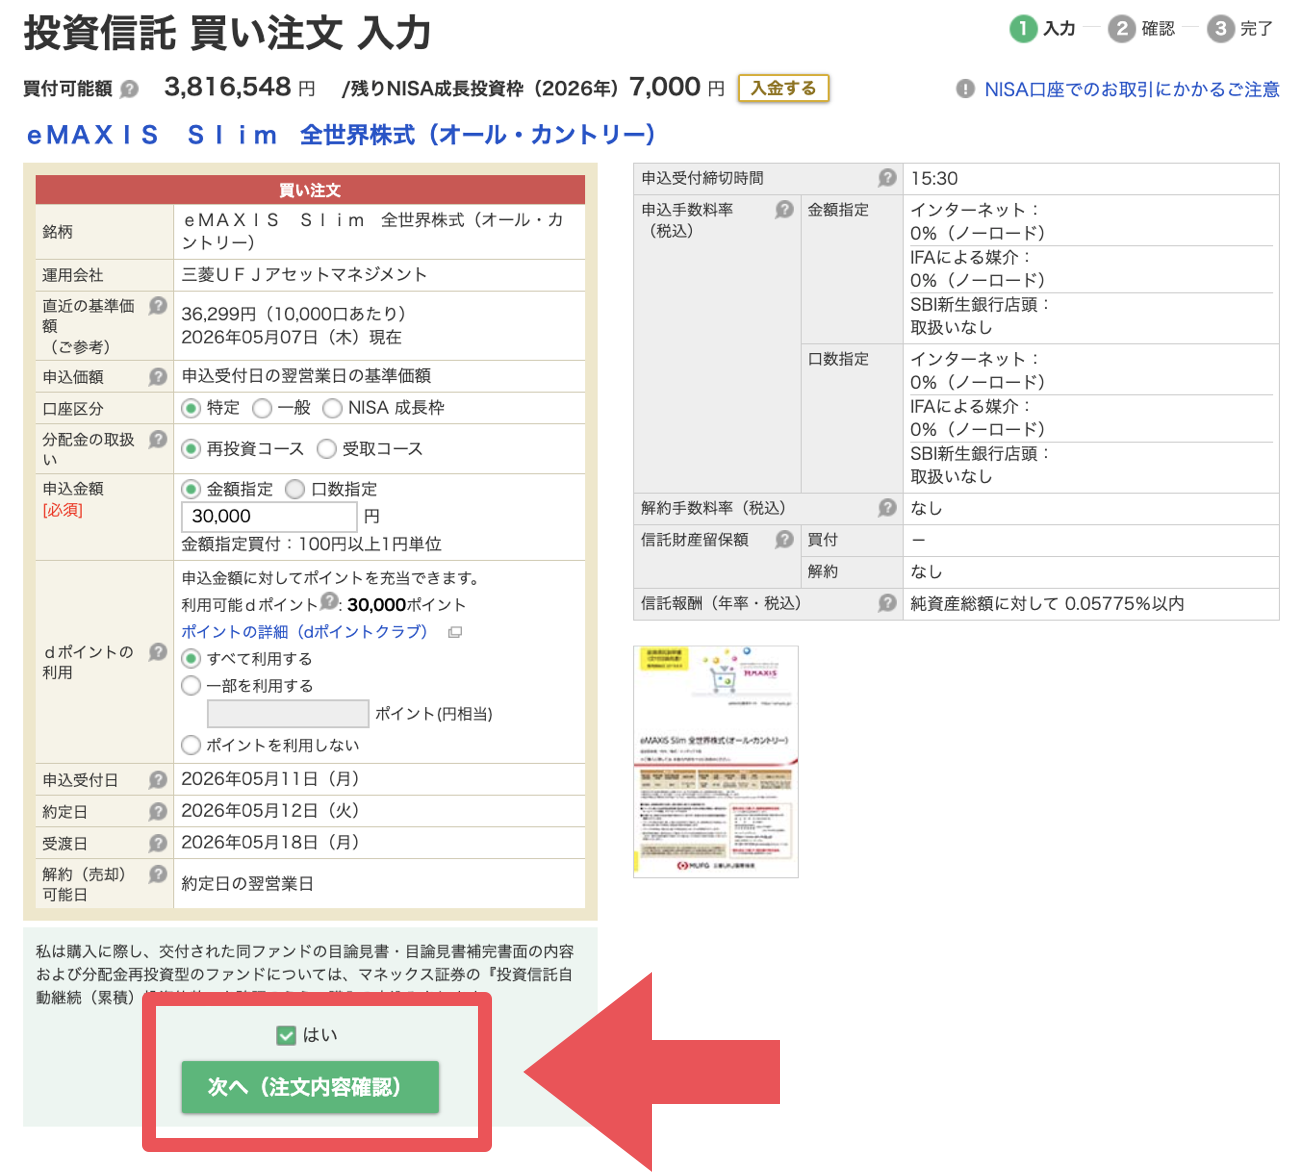
Task: Click the partial points amount input box
Action: [x=288, y=713]
